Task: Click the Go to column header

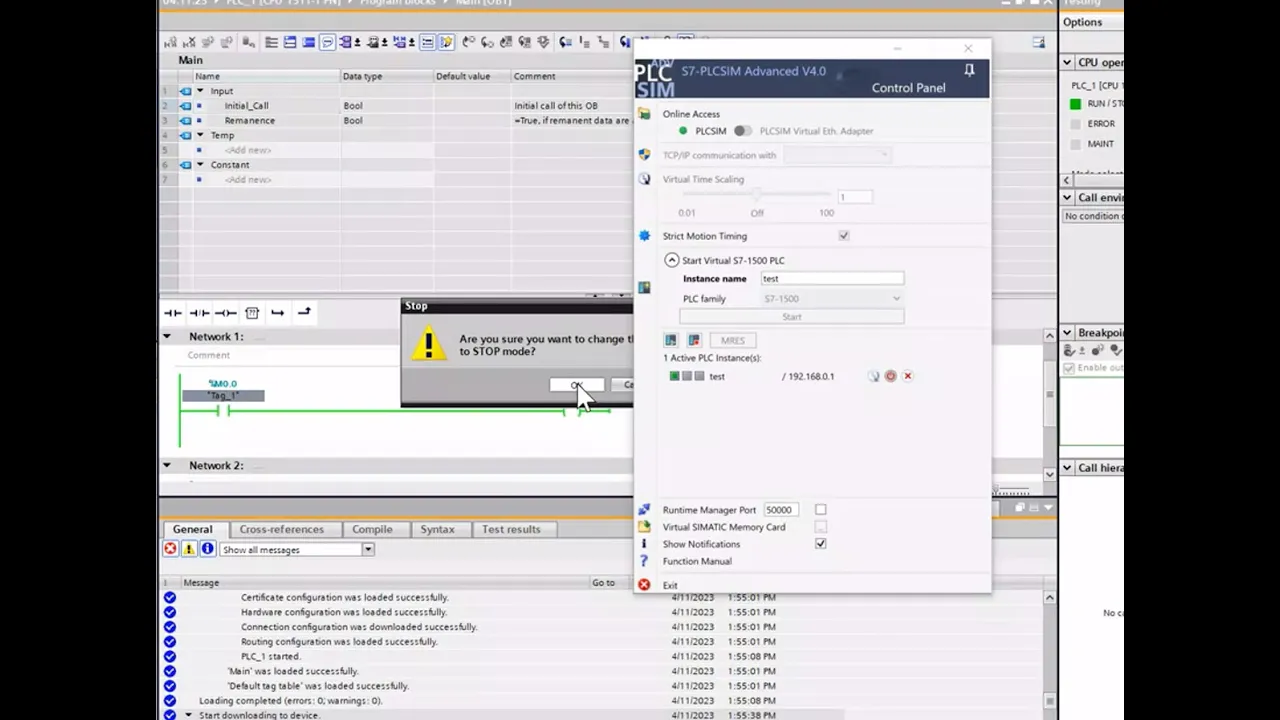Action: click(x=603, y=582)
